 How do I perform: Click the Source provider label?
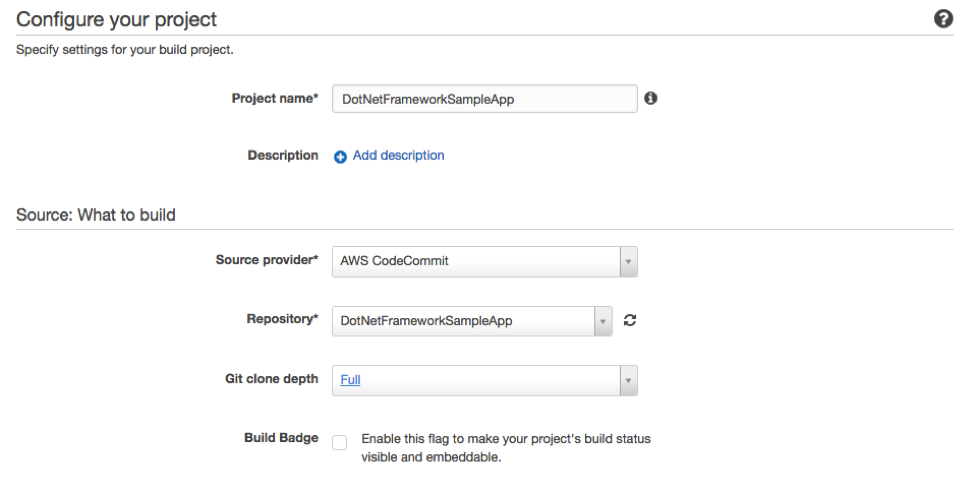(267, 260)
